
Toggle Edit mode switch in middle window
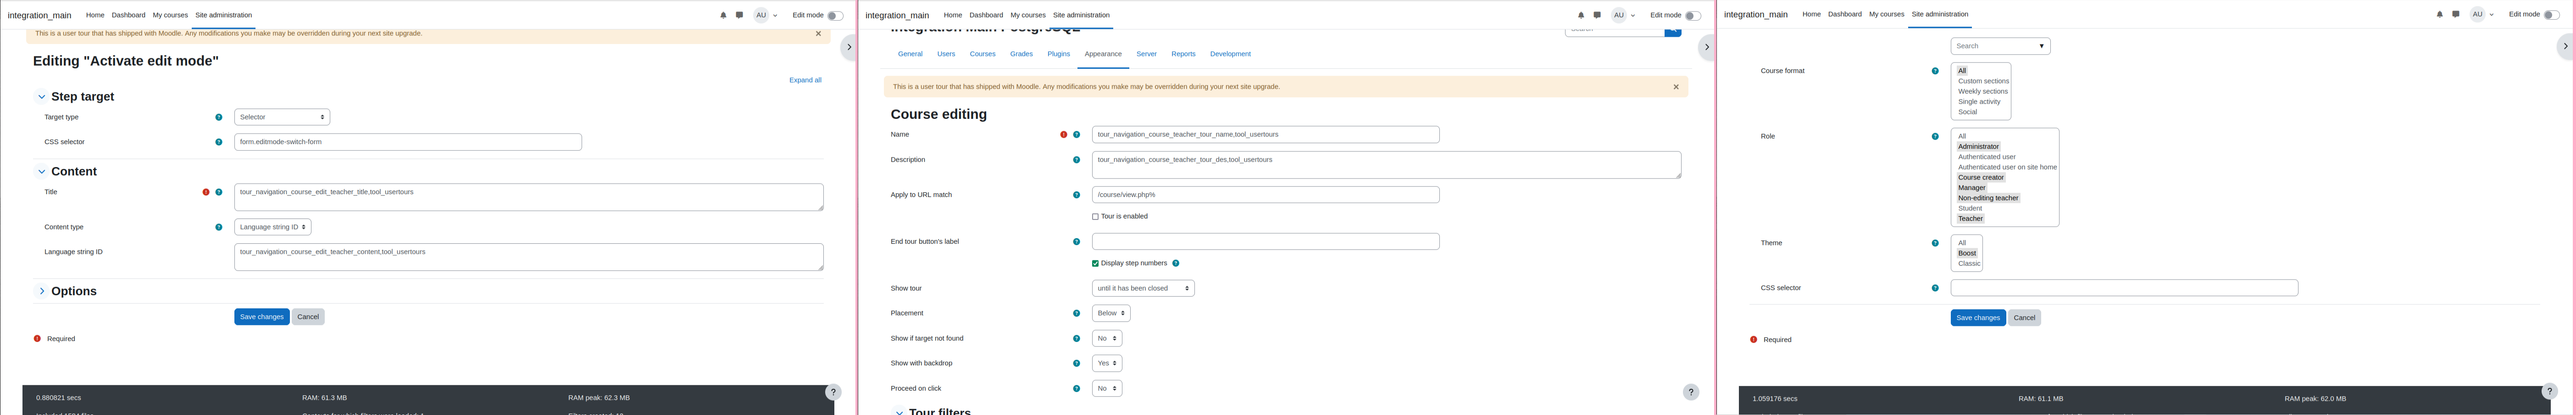(1692, 15)
